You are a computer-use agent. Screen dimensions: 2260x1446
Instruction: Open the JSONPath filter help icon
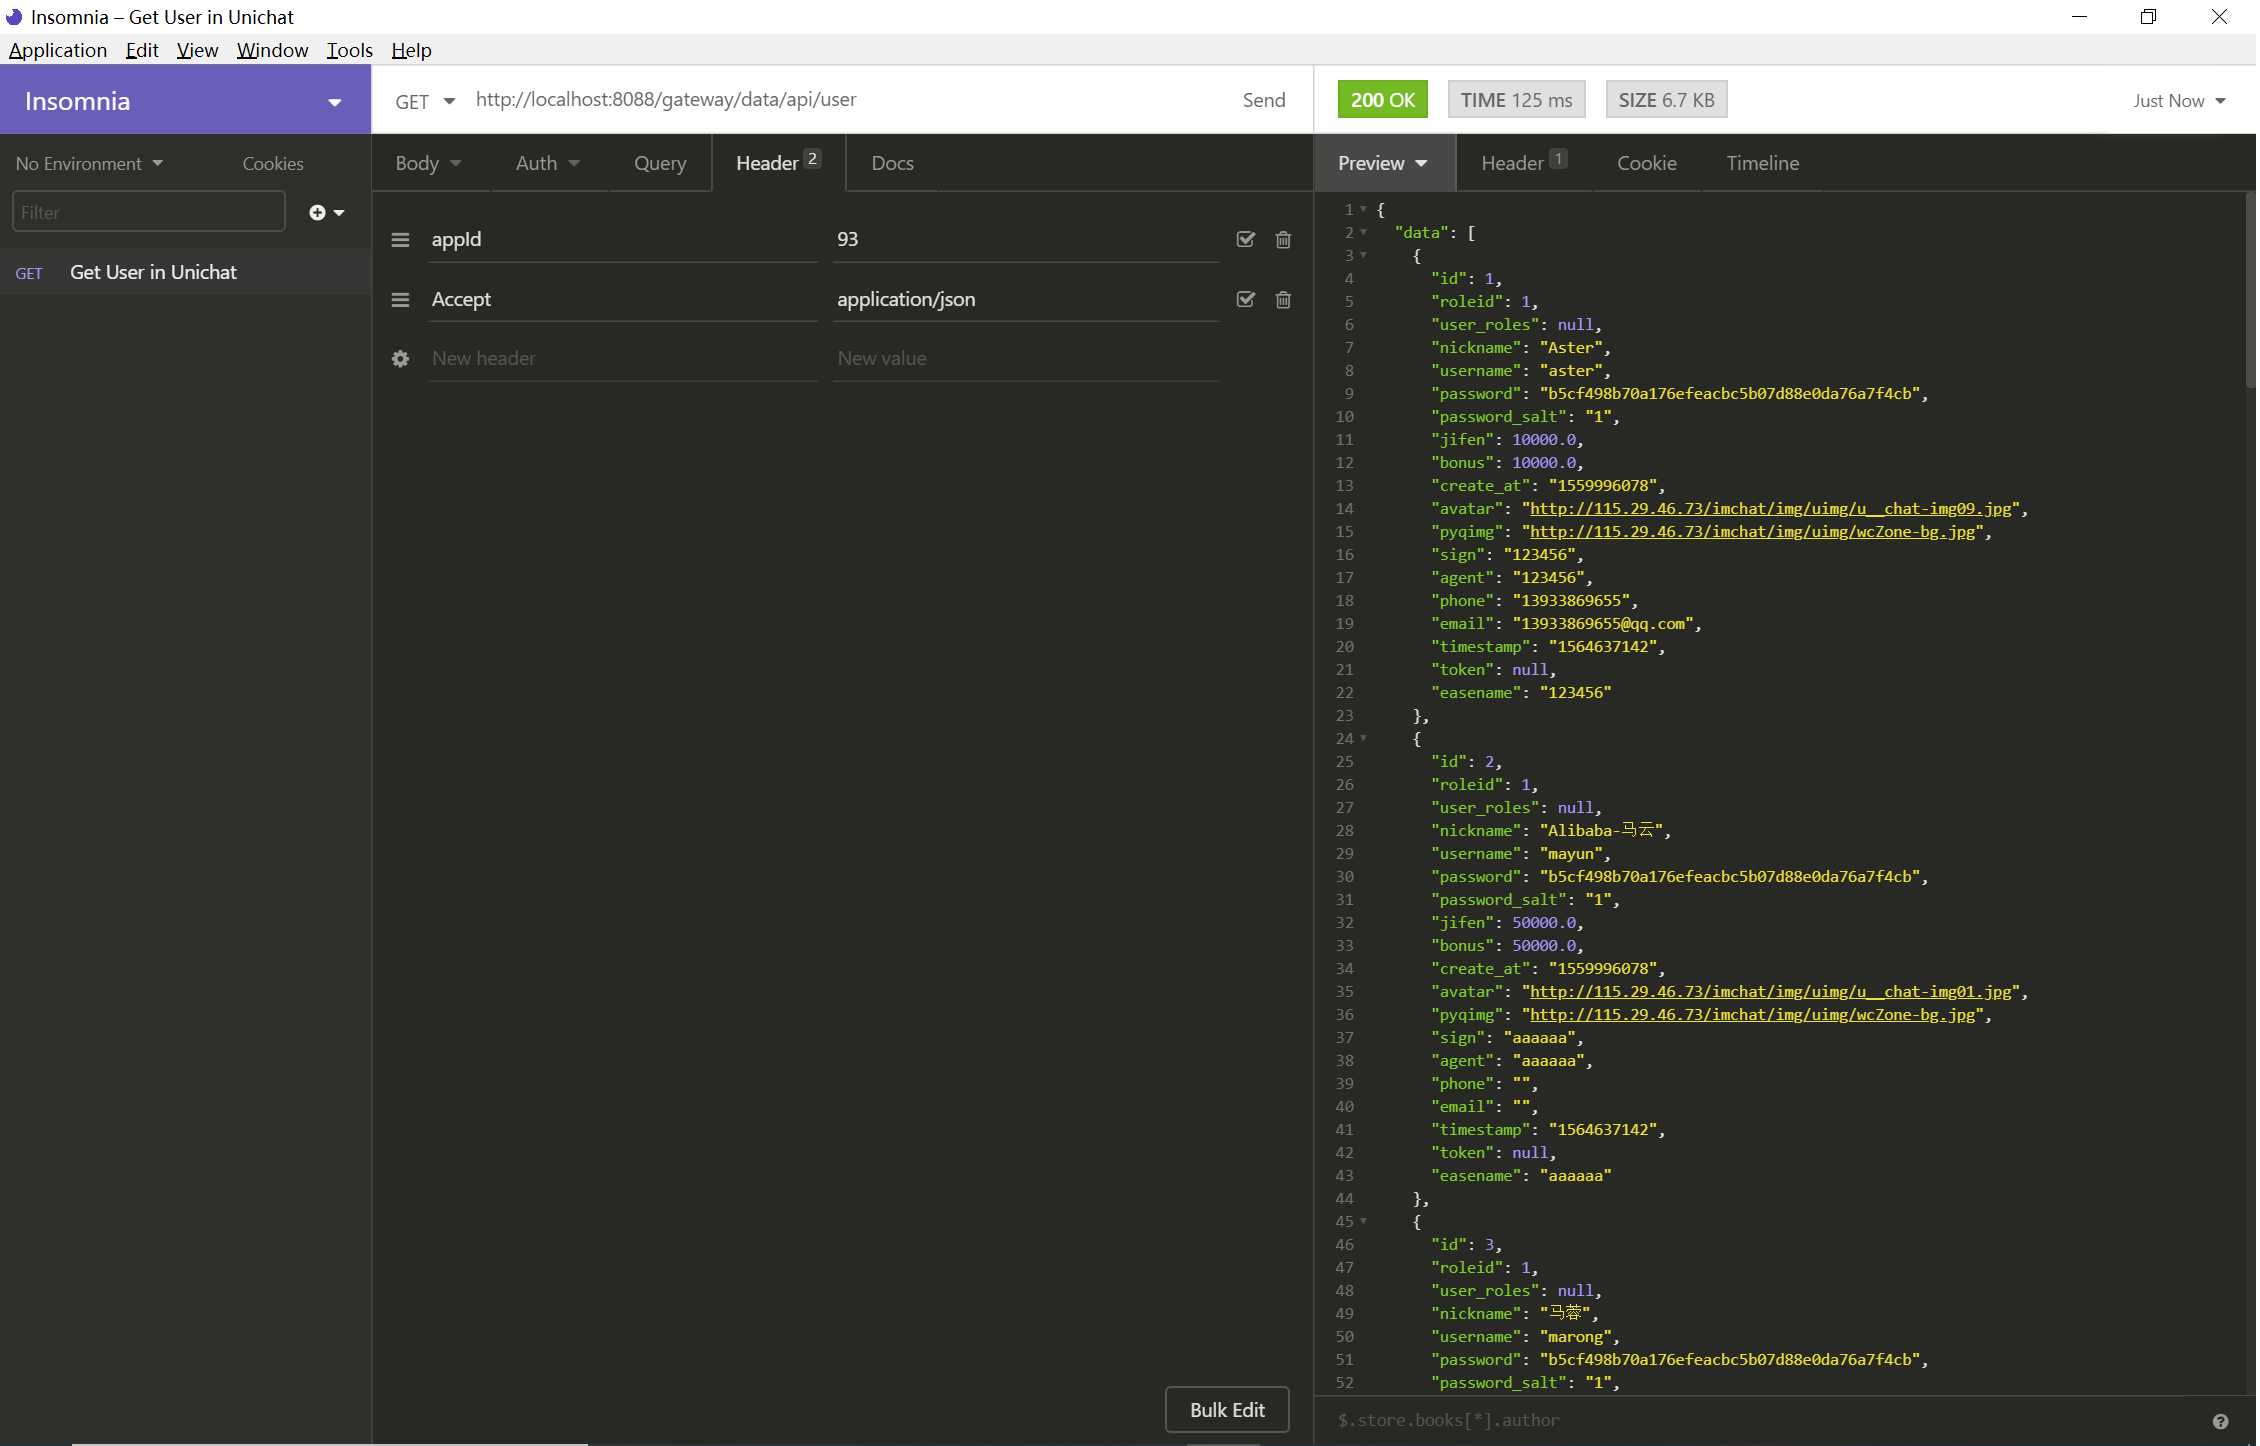pyautogui.click(x=2220, y=1421)
